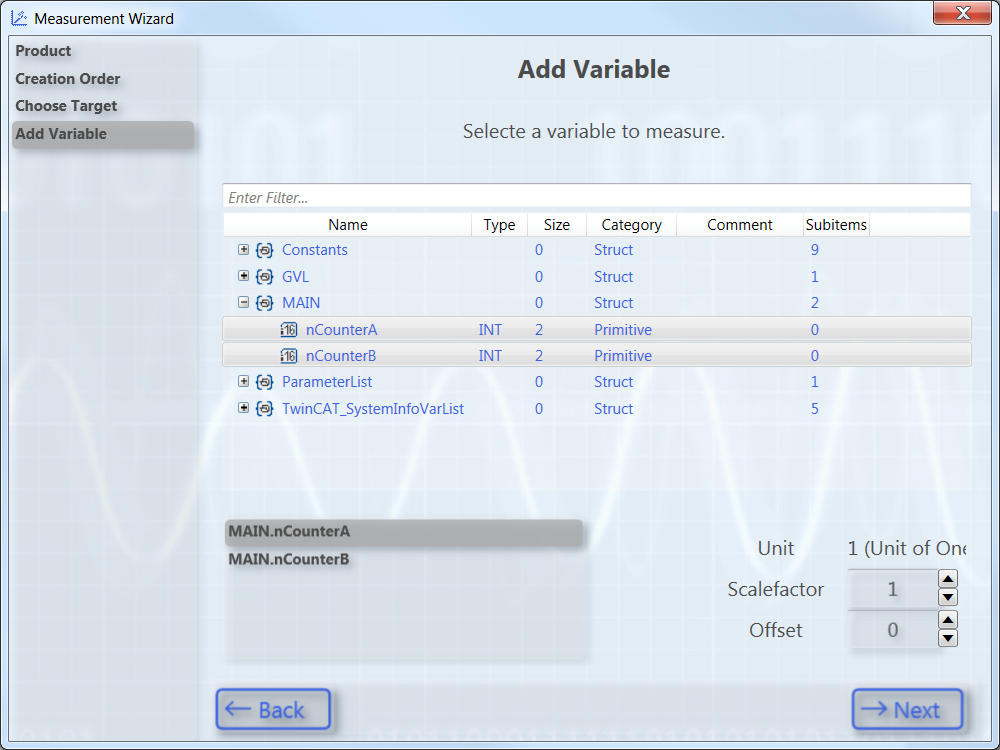Image resolution: width=1000 pixels, height=750 pixels.
Task: Click the Subitems value 2 of MAIN
Action: coord(814,303)
